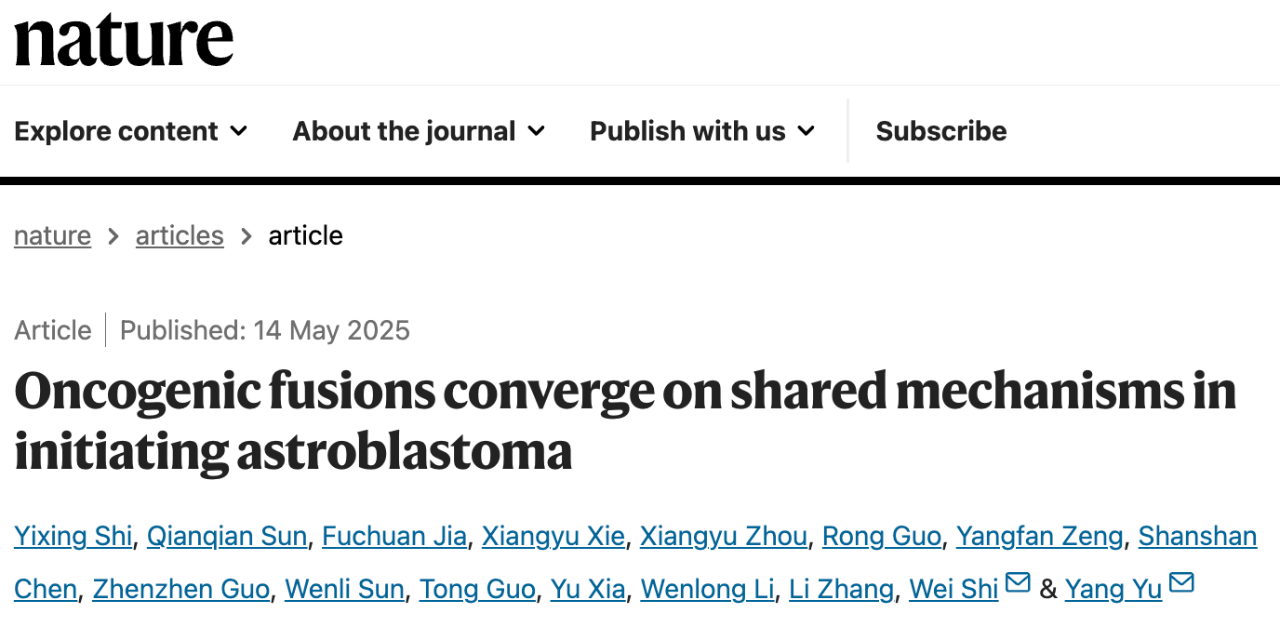Click the Wenlong Li author link
This screenshot has width=1280, height=625.
(x=707, y=589)
